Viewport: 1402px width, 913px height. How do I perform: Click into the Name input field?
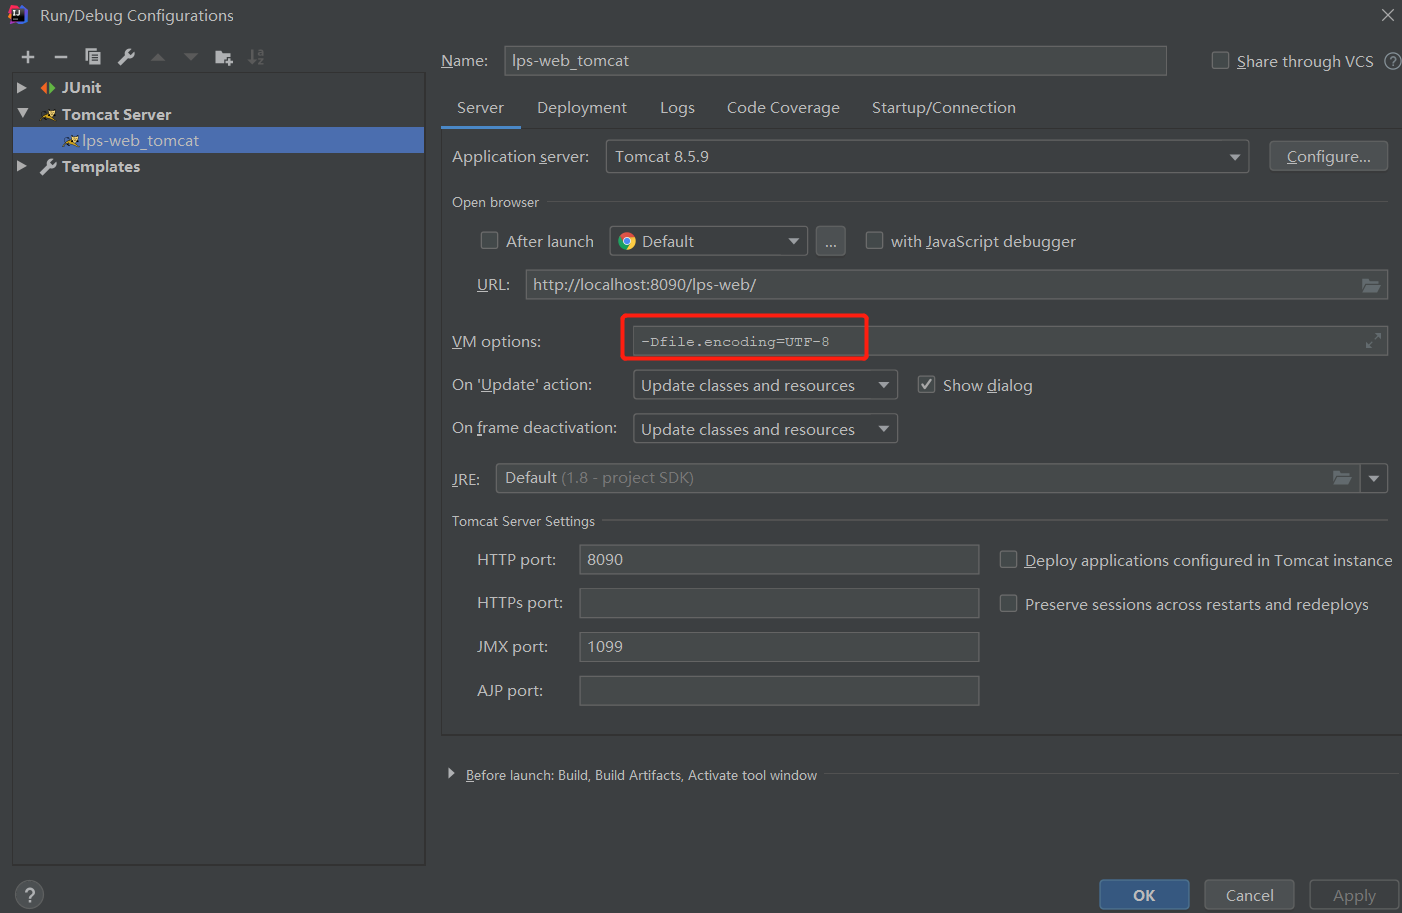click(x=835, y=61)
